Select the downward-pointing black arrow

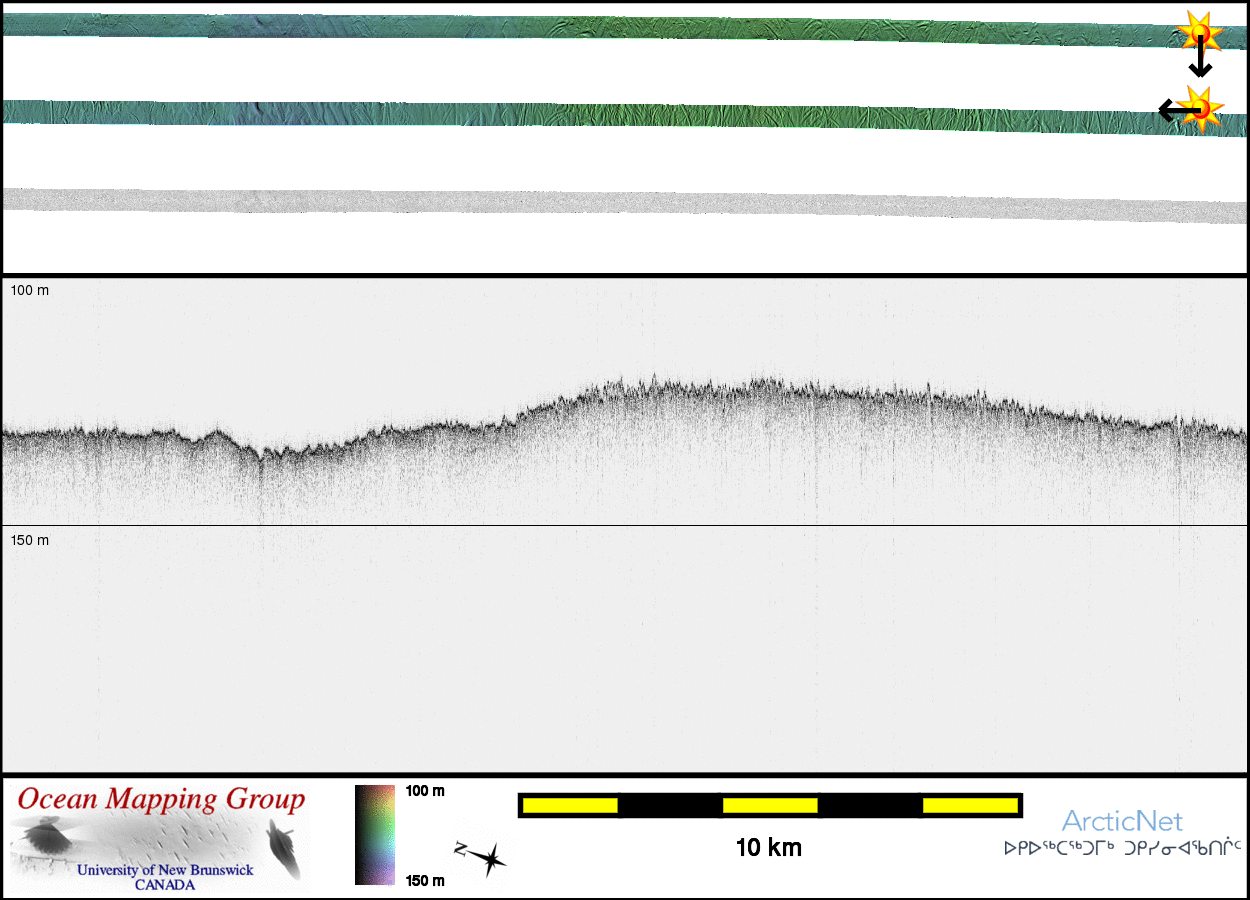[1200, 62]
